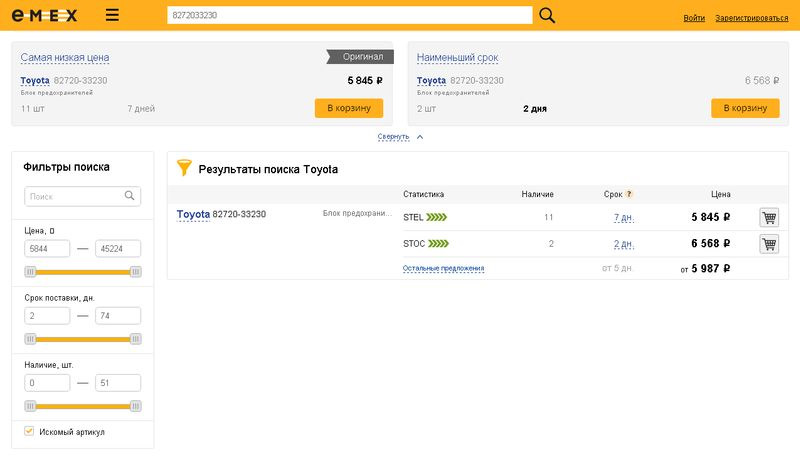The width and height of the screenshot is (800, 460).
Task: Click the Статистика column header
Action: (423, 194)
